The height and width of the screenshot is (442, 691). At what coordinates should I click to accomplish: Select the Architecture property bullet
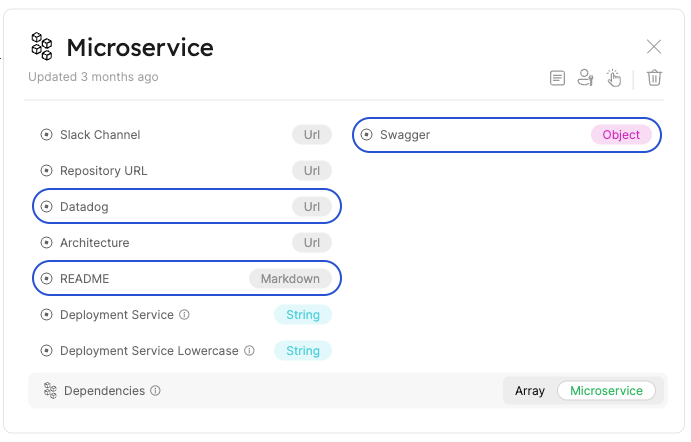click(46, 243)
